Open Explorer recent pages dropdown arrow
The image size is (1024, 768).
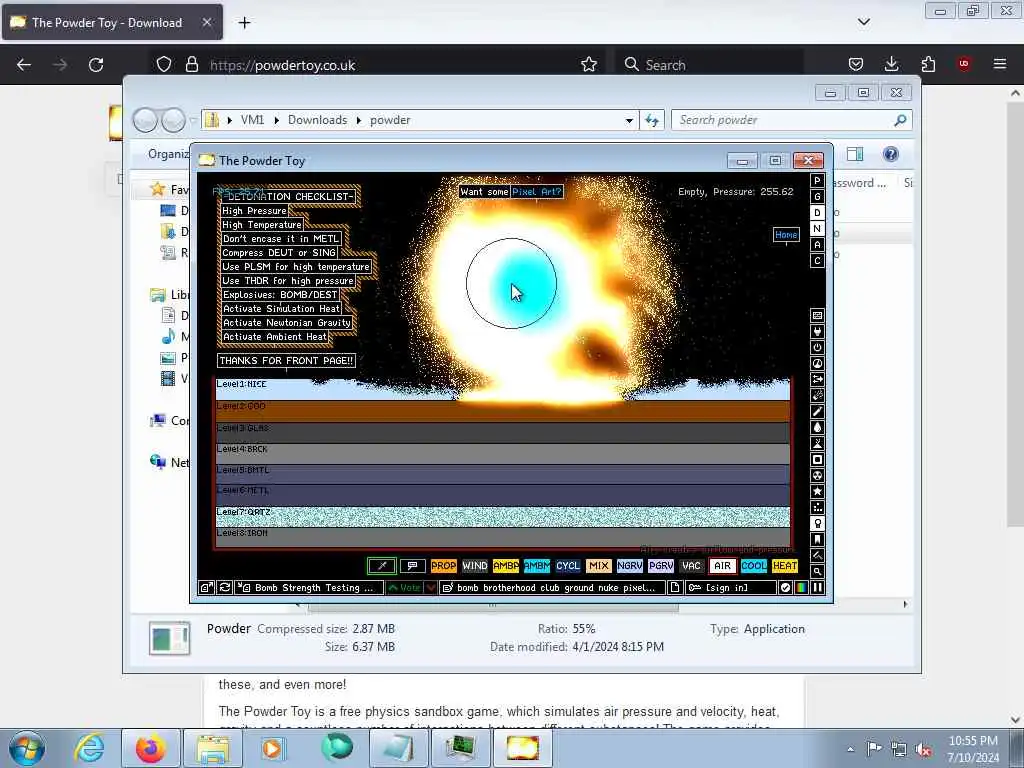pos(193,120)
